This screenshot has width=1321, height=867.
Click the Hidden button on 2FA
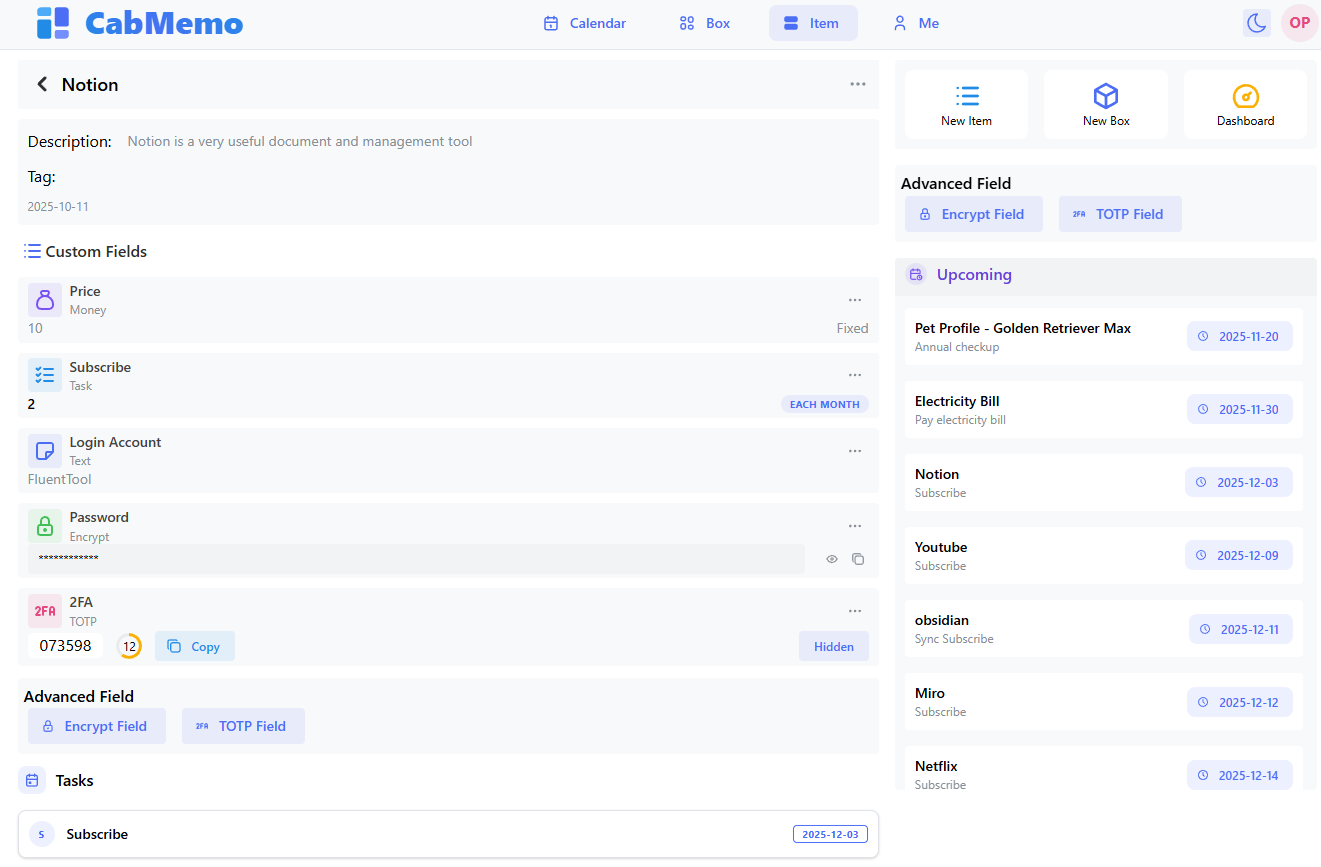[834, 646]
